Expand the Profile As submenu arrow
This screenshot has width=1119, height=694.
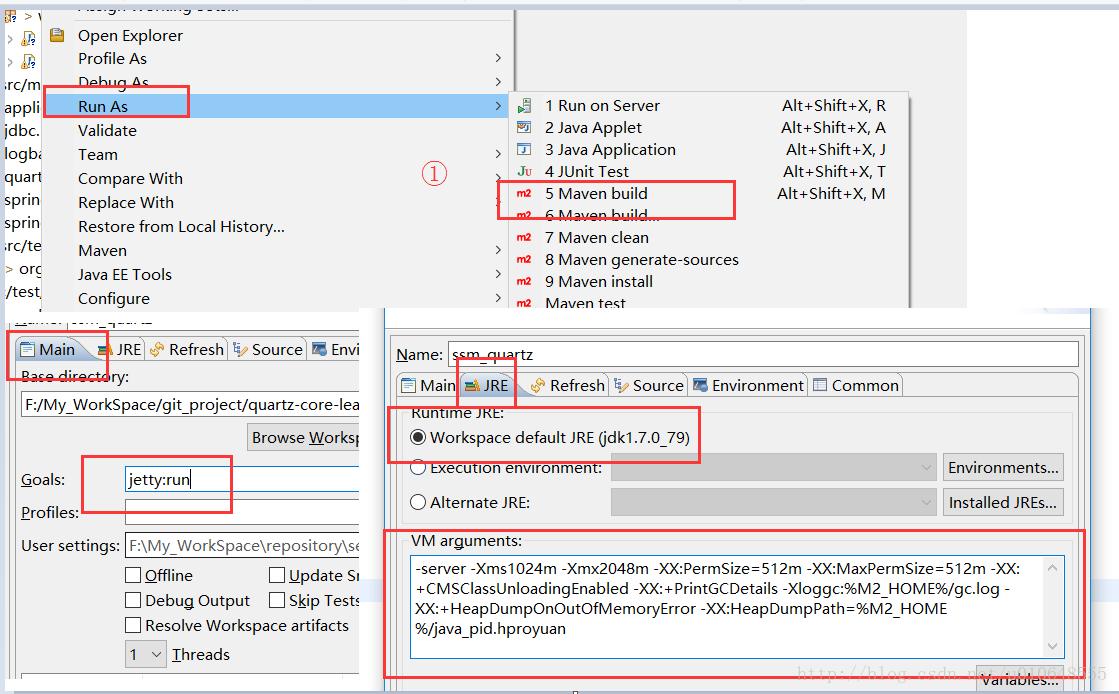tap(498, 58)
